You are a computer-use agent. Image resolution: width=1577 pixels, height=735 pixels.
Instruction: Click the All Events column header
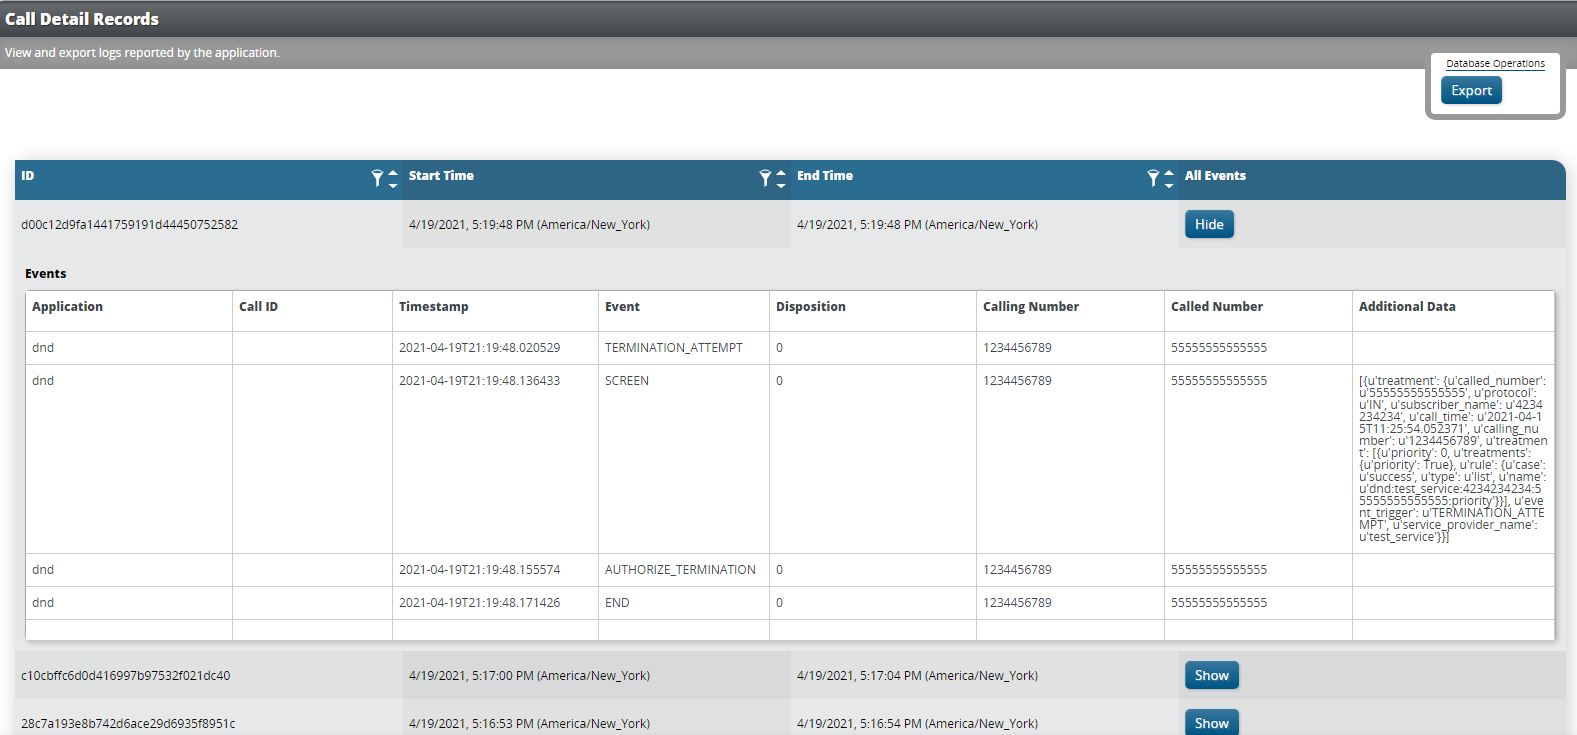pos(1215,175)
